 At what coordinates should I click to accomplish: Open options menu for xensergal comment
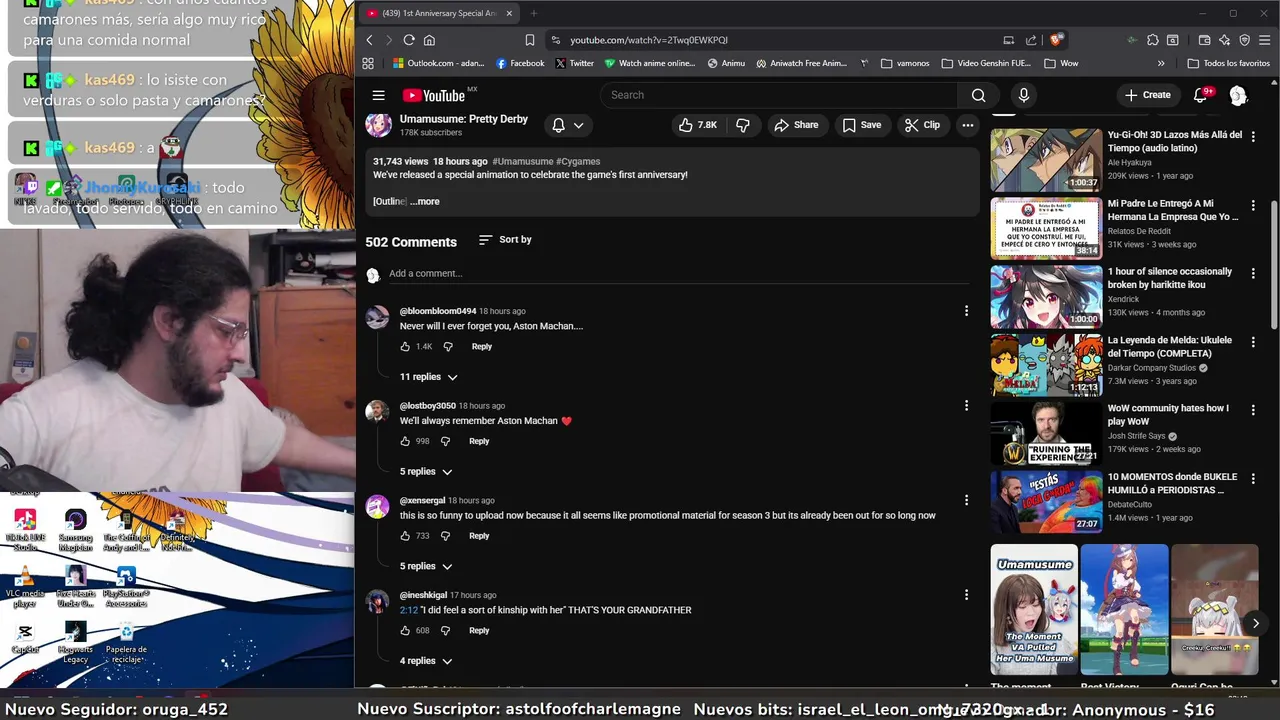pos(966,500)
